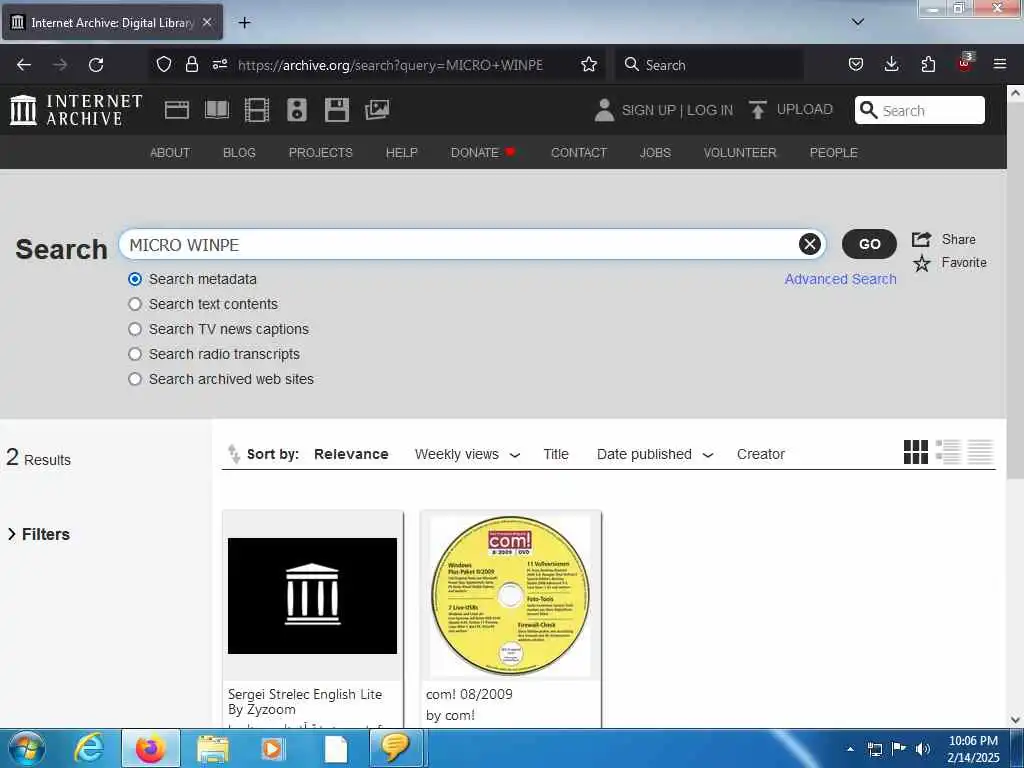1024x768 pixels.
Task: Clear the MICRO WINPE search query
Action: point(810,244)
